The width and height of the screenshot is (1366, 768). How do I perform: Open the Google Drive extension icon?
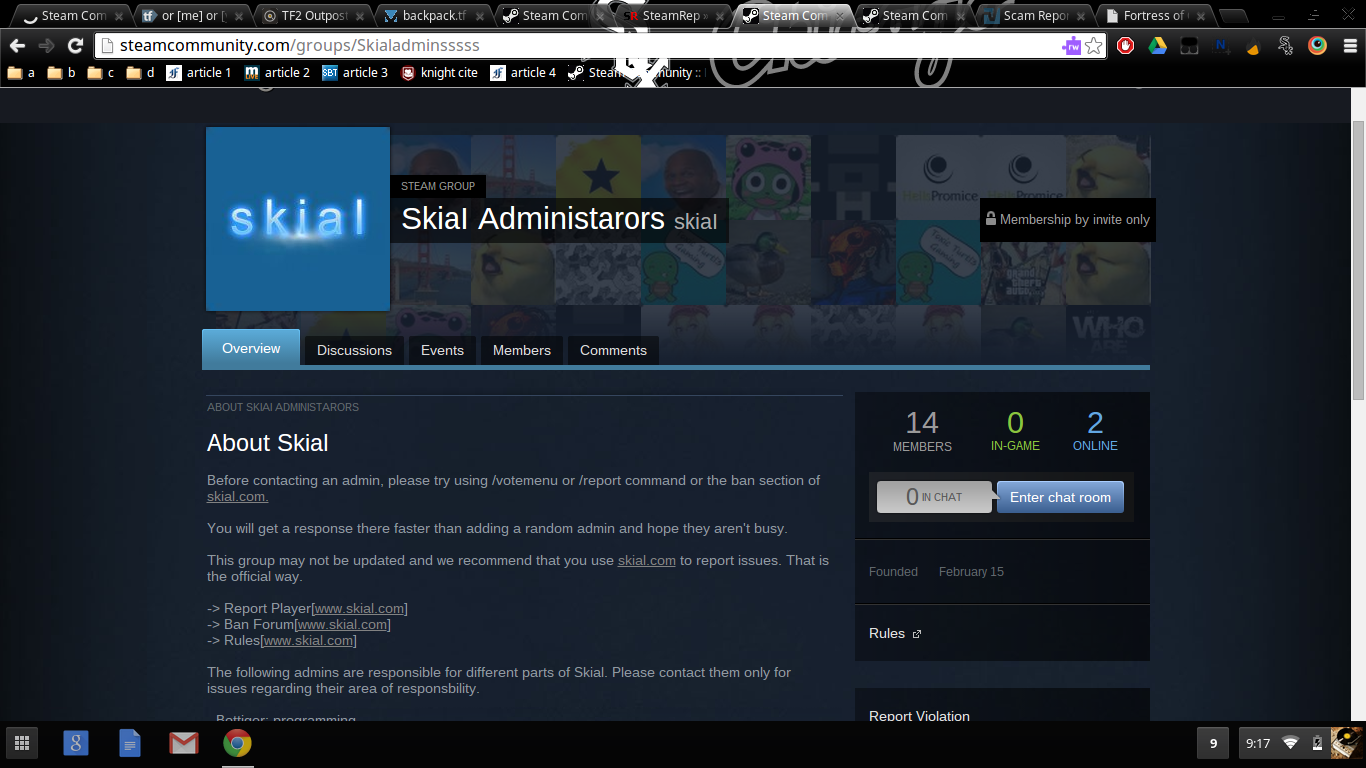click(x=1157, y=45)
